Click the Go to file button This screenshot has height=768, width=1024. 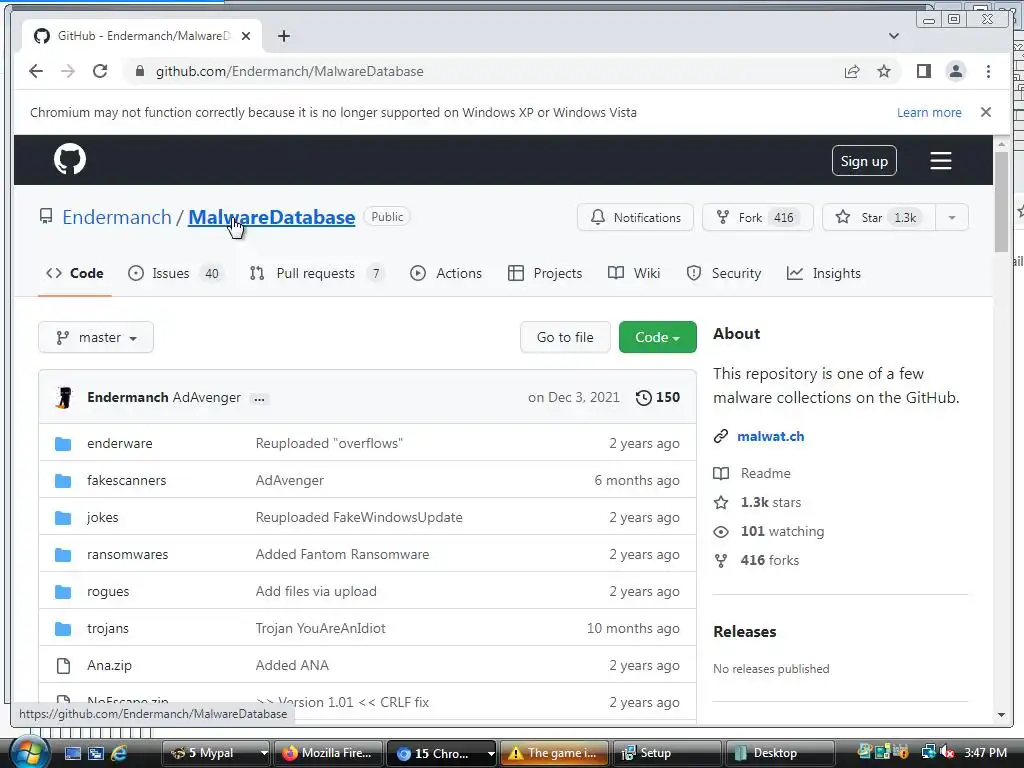point(565,337)
